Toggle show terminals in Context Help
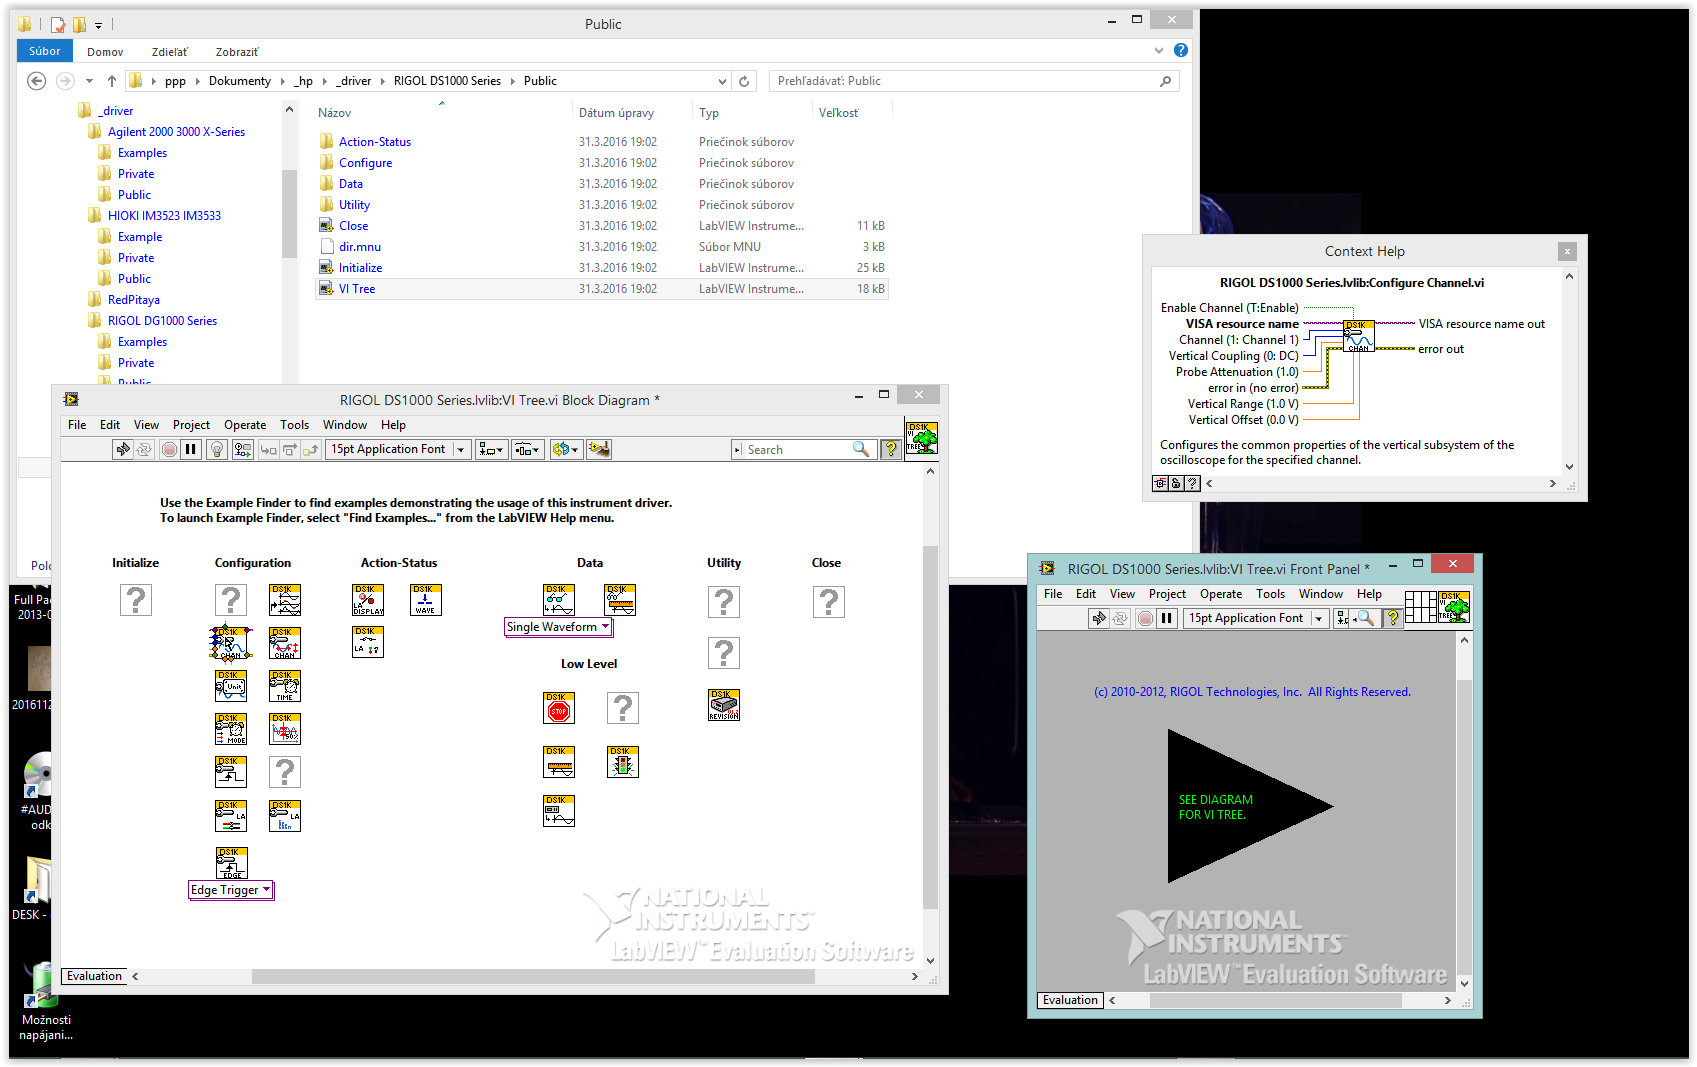Image resolution: width=1697 pixels, height=1067 pixels. coord(1160,483)
